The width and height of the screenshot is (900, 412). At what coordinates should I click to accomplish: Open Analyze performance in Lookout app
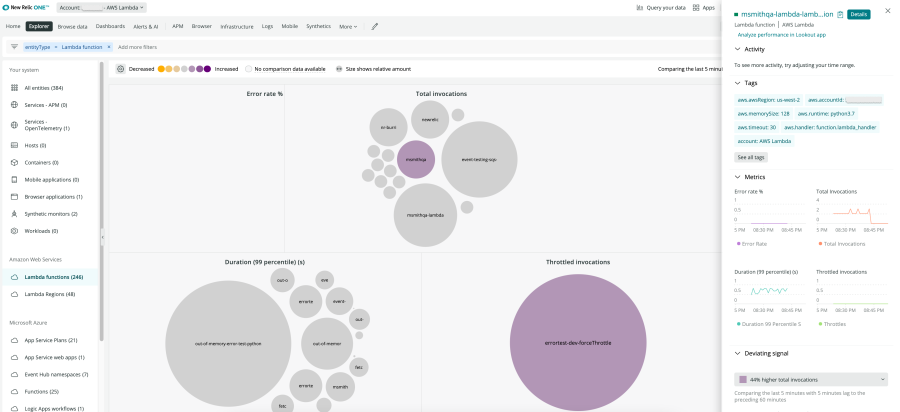point(781,35)
